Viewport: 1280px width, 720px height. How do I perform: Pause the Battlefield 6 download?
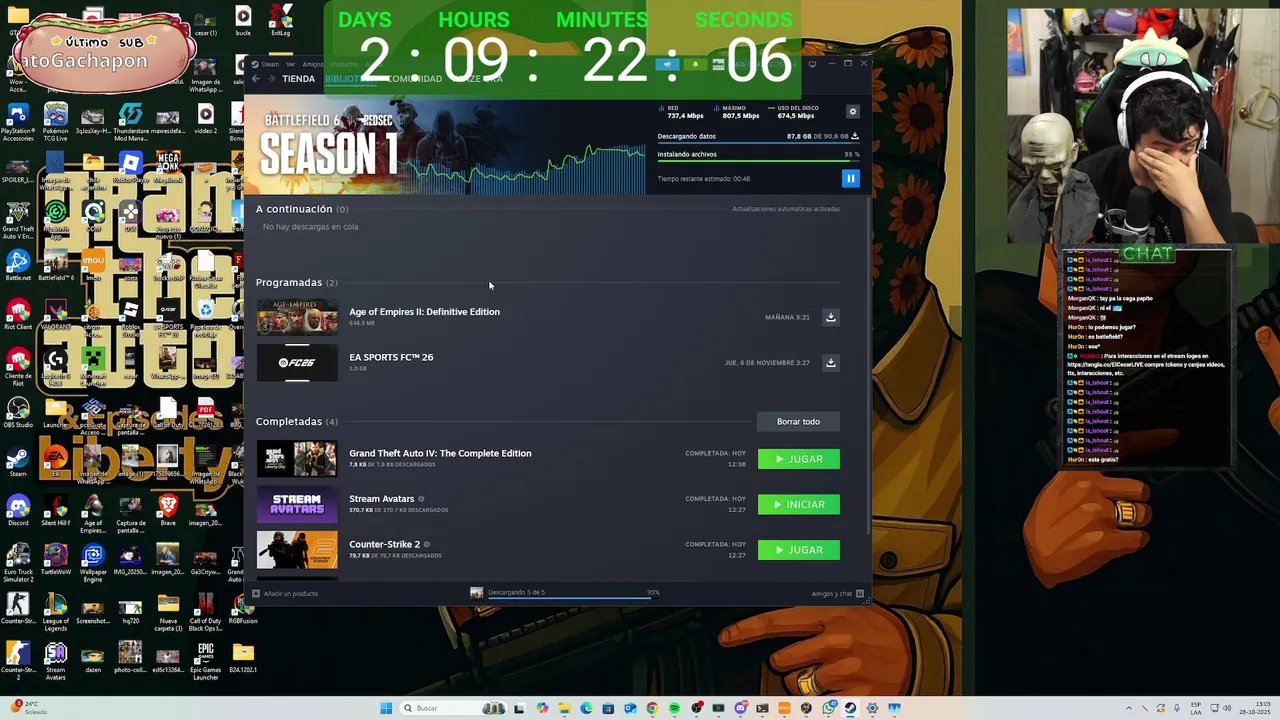850,178
